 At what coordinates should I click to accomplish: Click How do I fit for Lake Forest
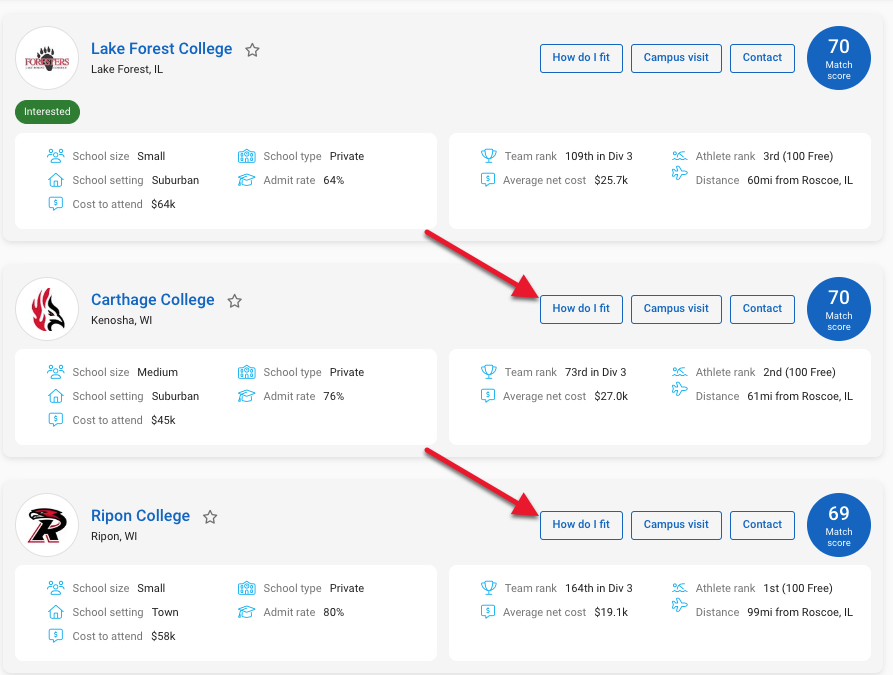[581, 58]
